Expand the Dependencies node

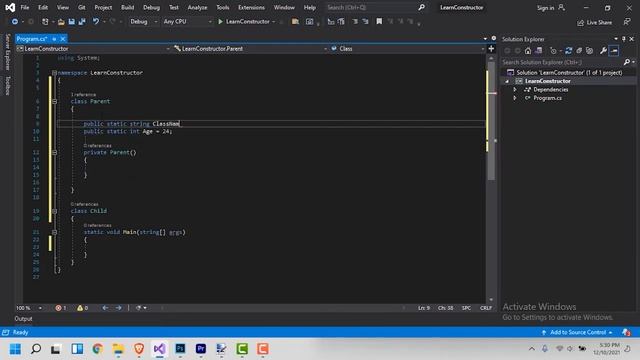coord(515,90)
